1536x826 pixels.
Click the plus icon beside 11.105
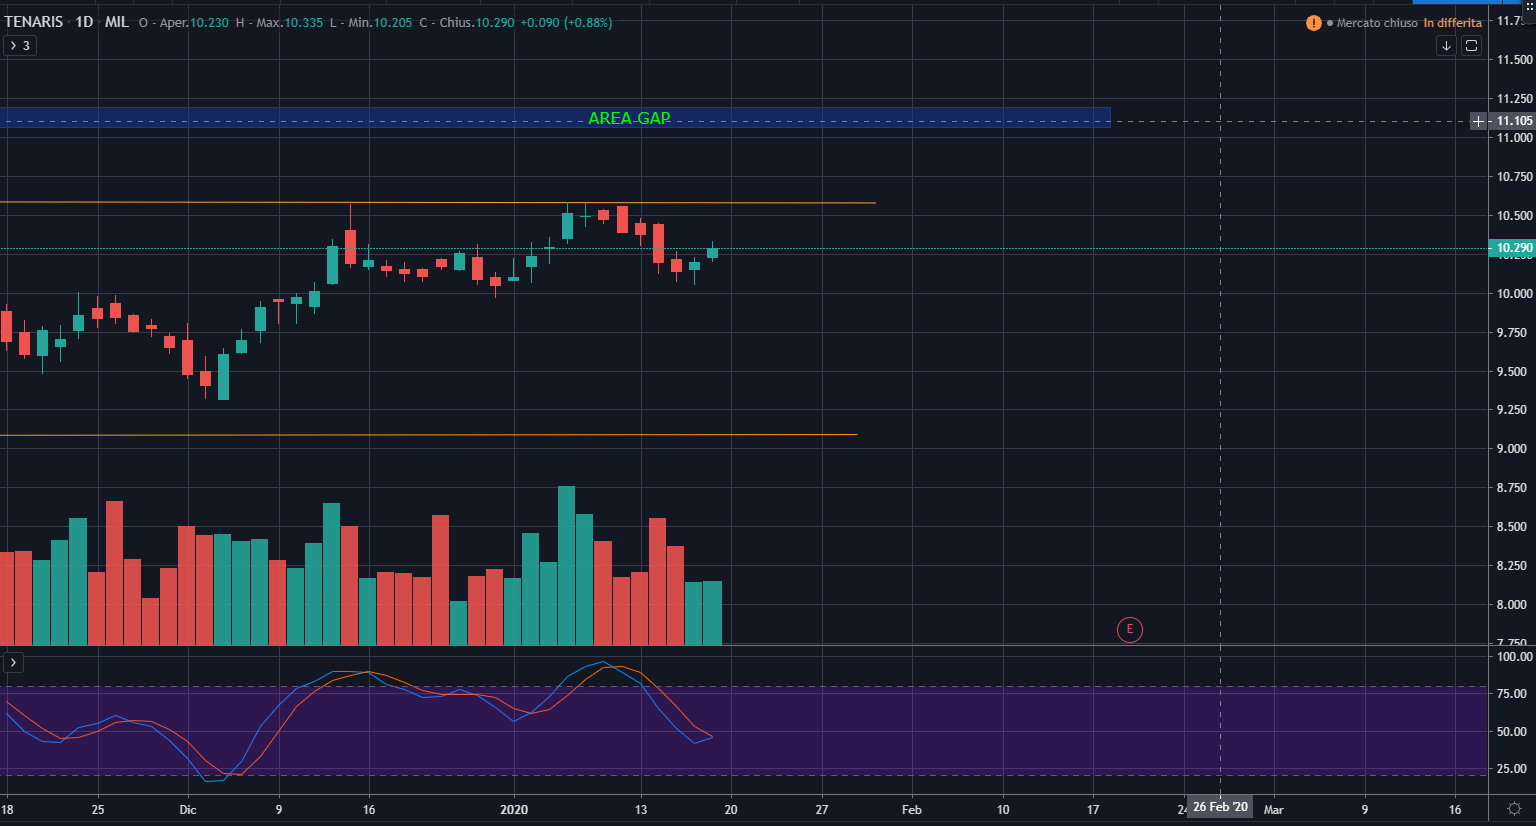pos(1479,121)
